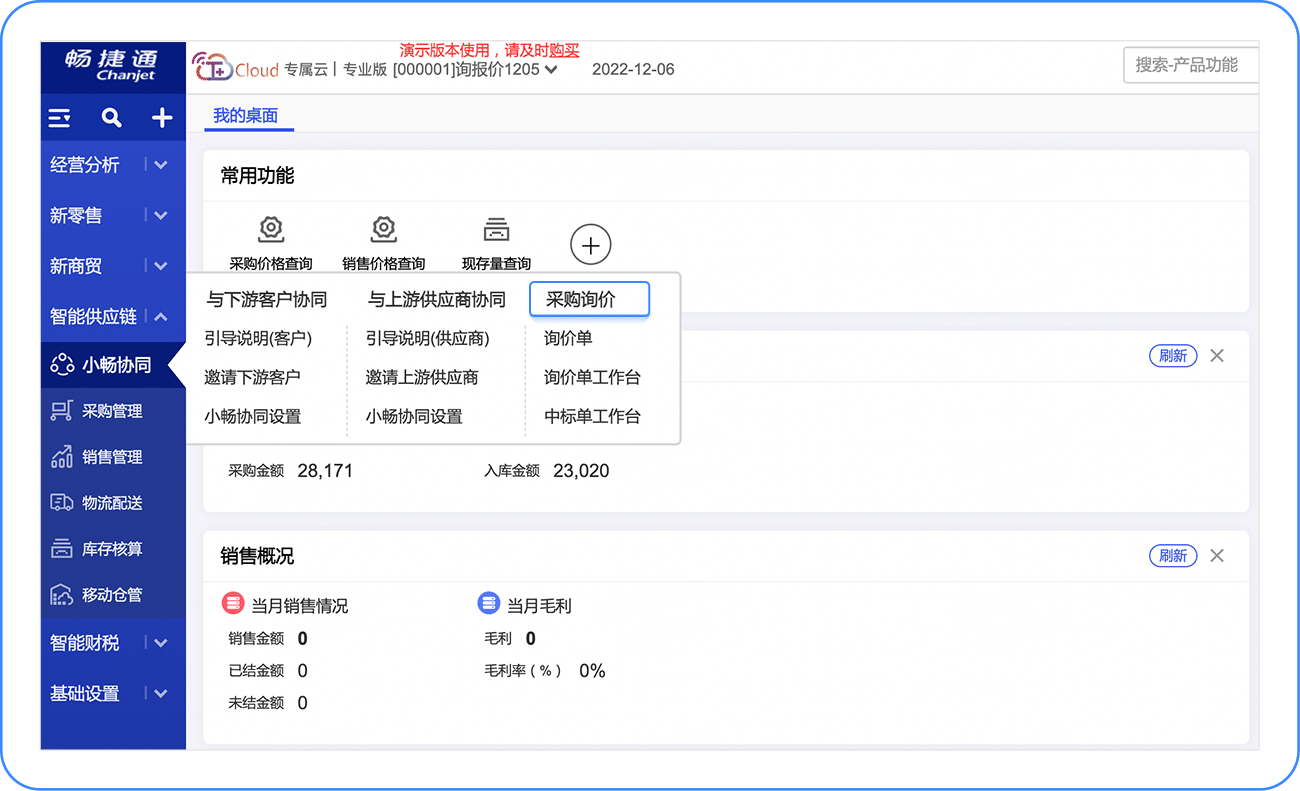Collapse the 智能供应链 sidebar section
1300x791 pixels.
coord(160,317)
